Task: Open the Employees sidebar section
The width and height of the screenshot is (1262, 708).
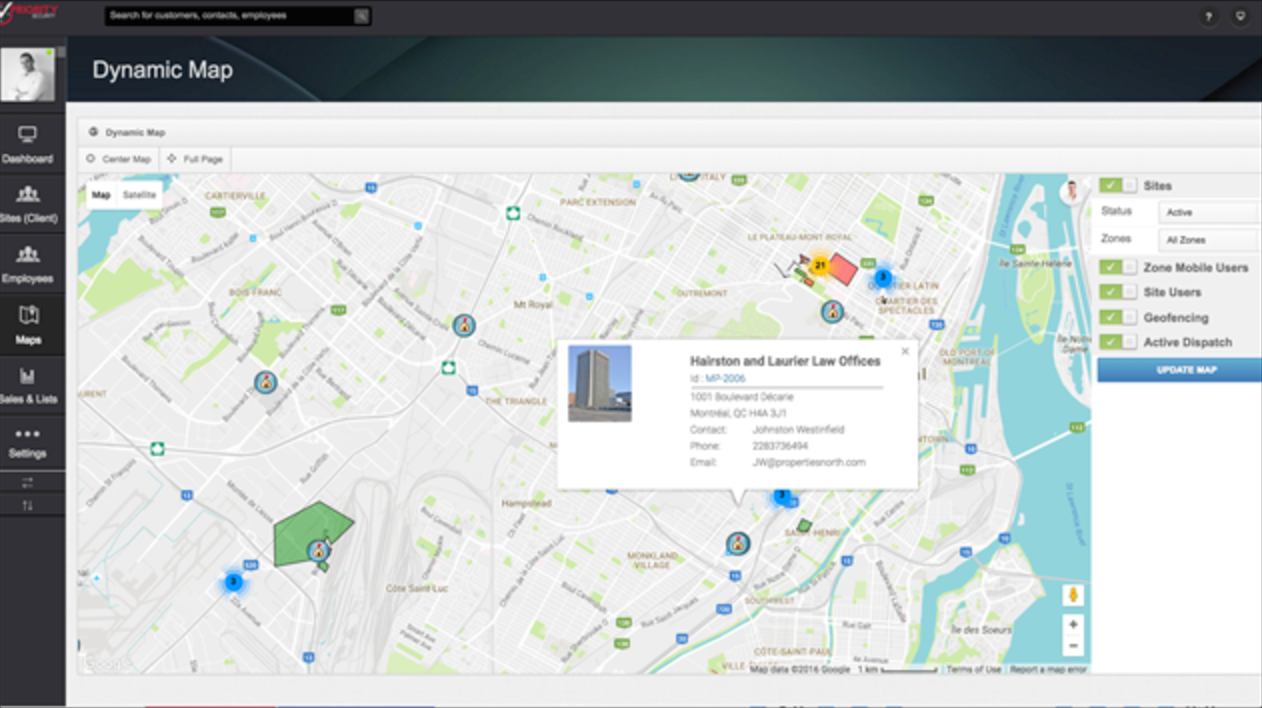Action: 28,265
